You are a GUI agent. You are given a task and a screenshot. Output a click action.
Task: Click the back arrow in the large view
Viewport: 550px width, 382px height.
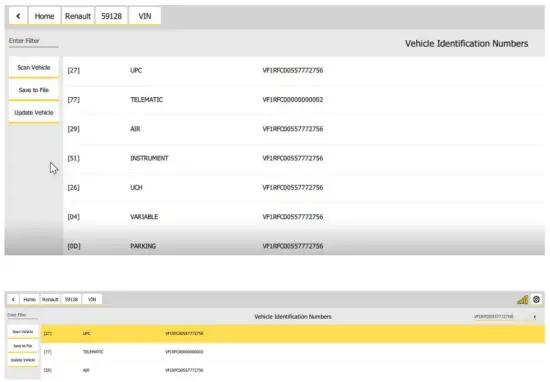tap(18, 16)
